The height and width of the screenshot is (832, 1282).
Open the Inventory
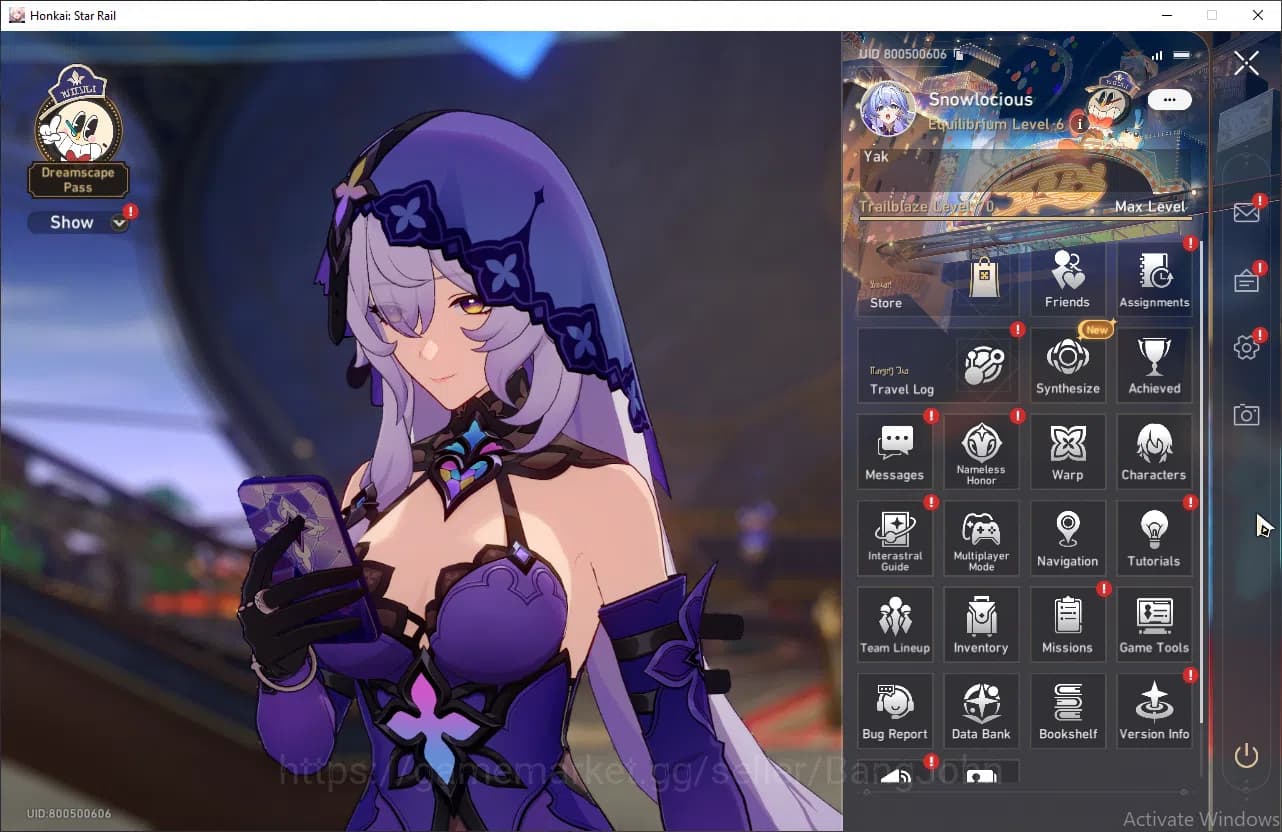(981, 625)
